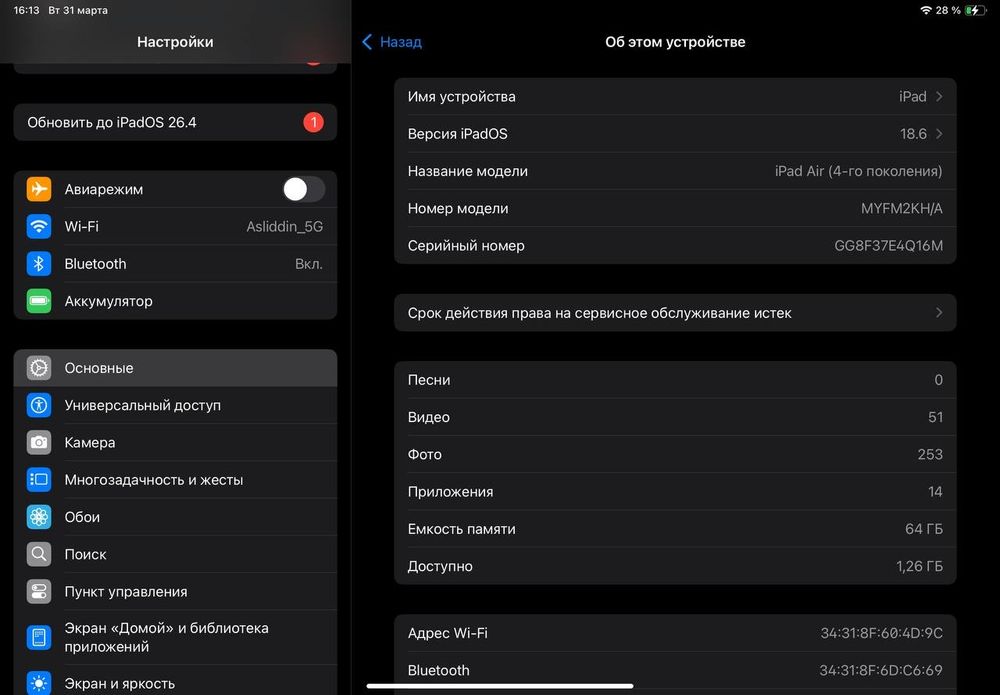
Task: Tap the Песни count row
Action: pyautogui.click(x=675, y=380)
